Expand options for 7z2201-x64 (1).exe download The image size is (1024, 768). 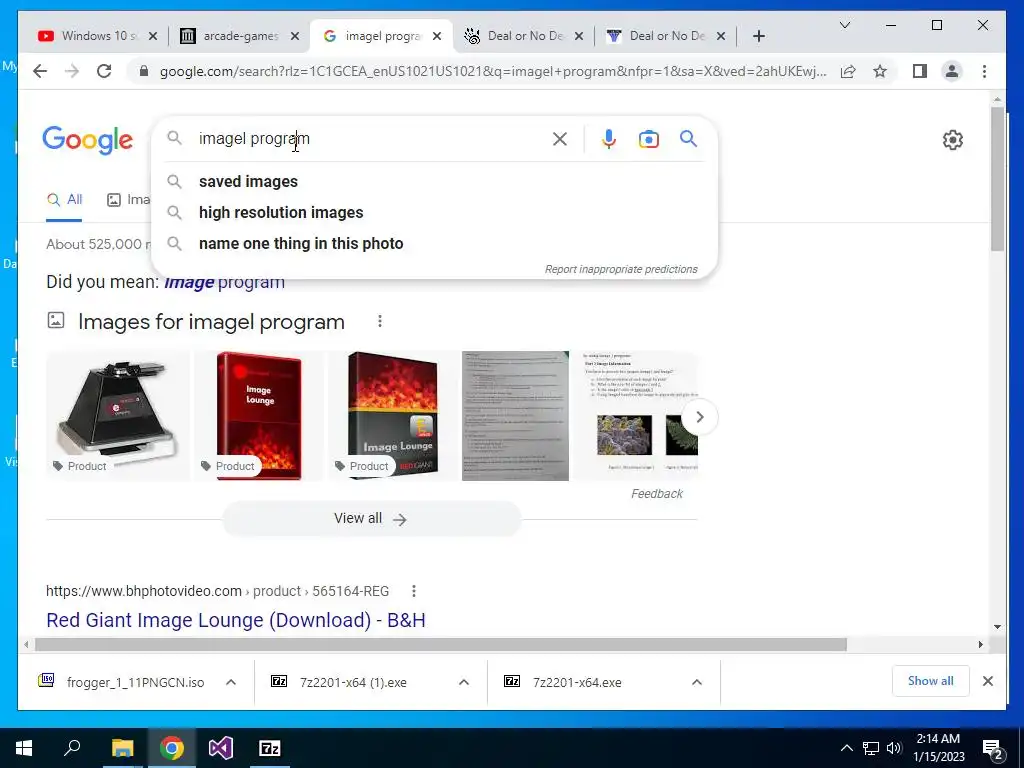(x=464, y=682)
